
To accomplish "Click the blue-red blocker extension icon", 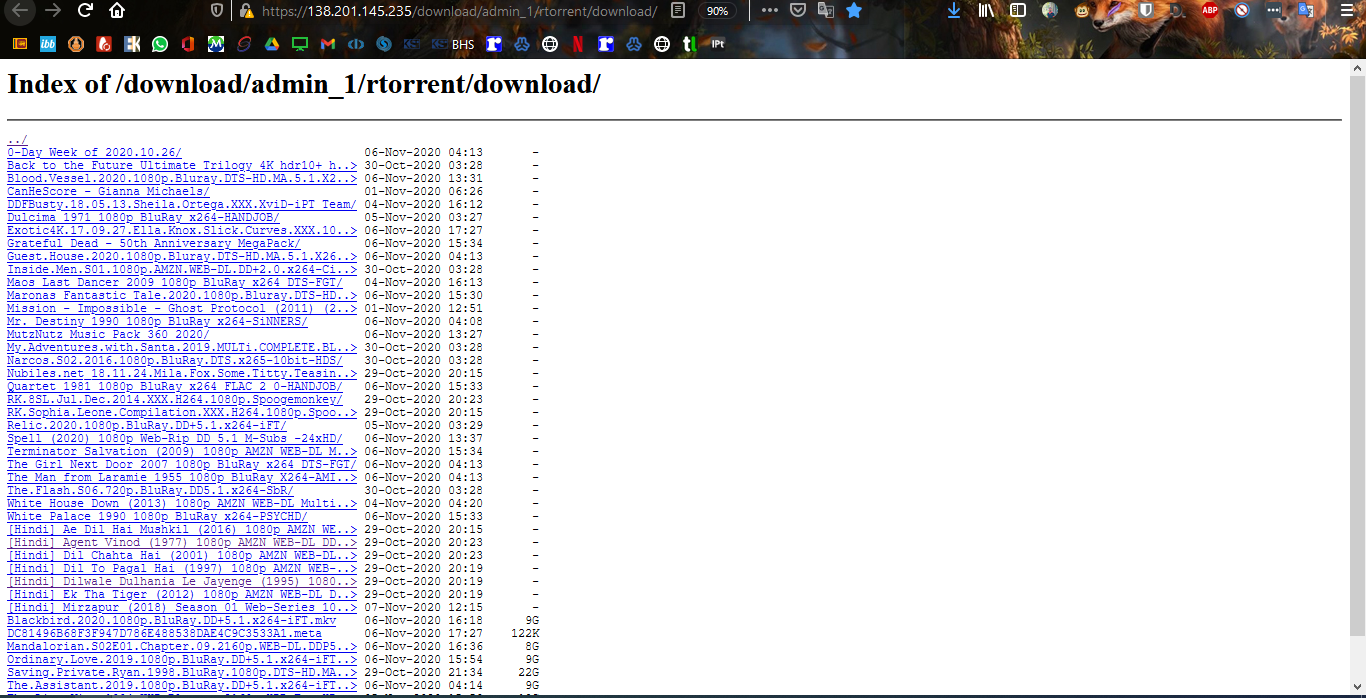I will [1242, 11].
